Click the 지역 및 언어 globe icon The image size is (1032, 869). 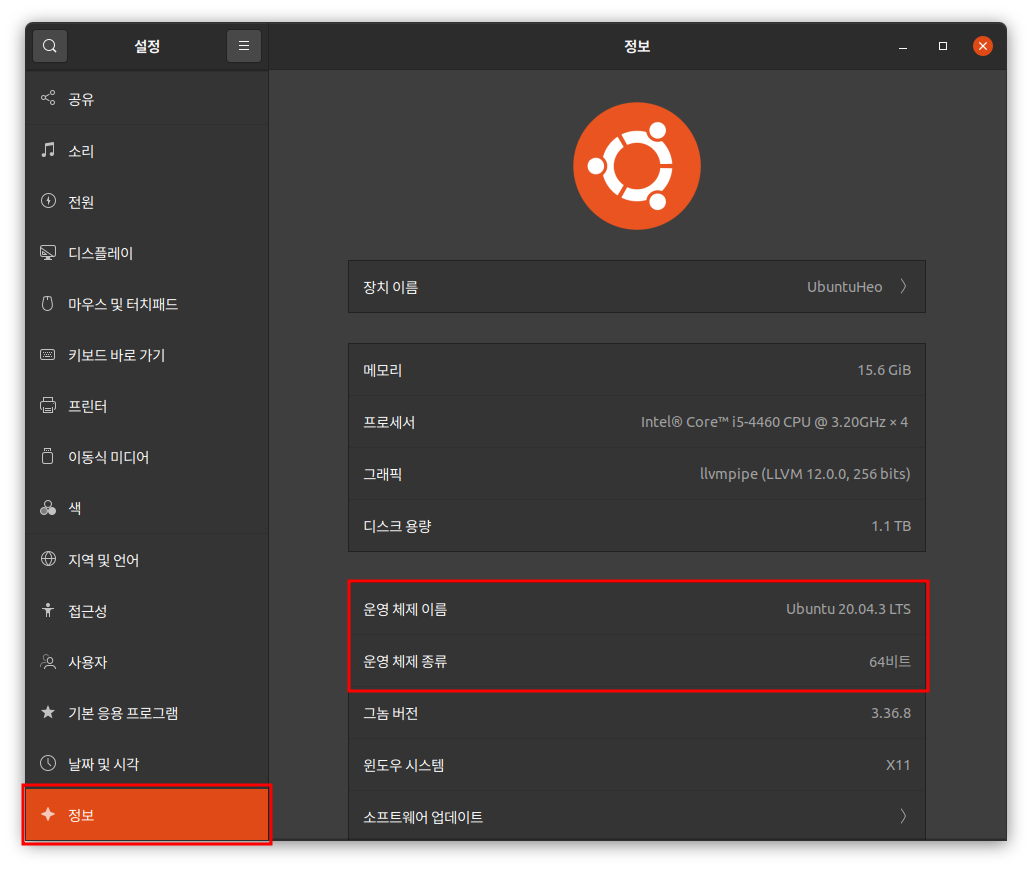pyautogui.click(x=48, y=559)
